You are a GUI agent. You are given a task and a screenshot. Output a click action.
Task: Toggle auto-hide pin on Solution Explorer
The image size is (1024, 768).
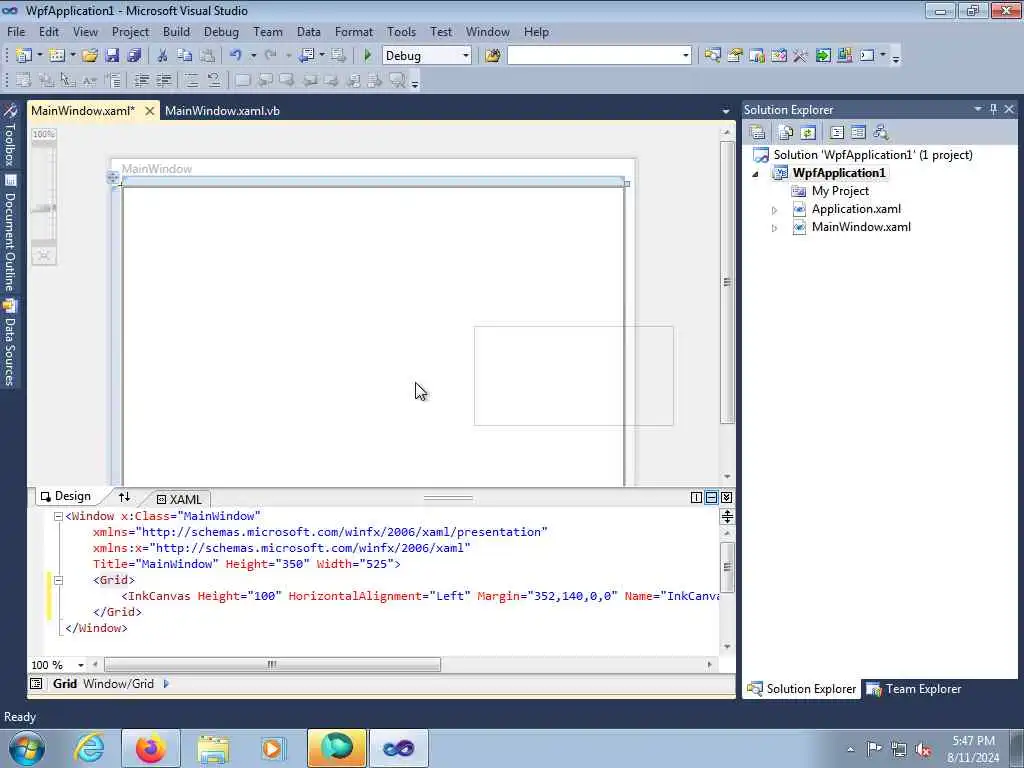click(993, 109)
